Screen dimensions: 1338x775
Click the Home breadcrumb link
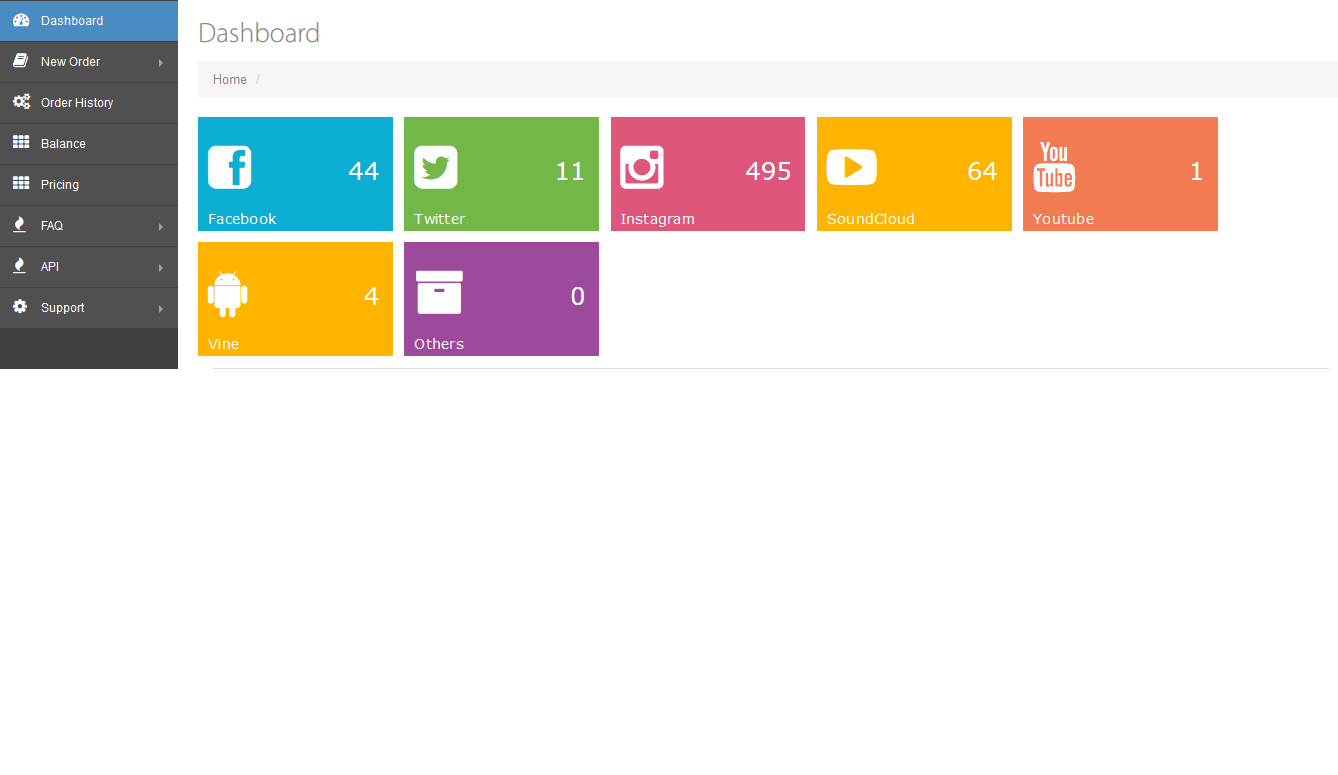click(230, 80)
